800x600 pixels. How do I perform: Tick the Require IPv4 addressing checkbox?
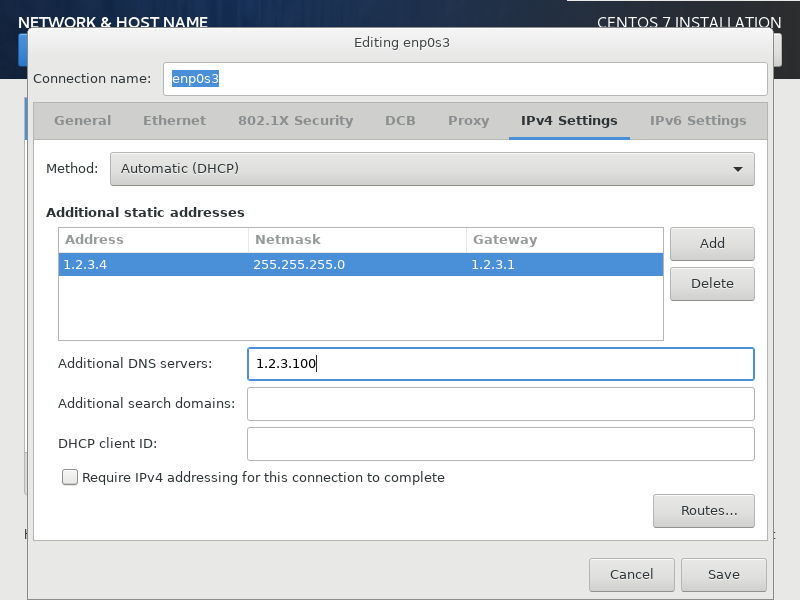70,478
